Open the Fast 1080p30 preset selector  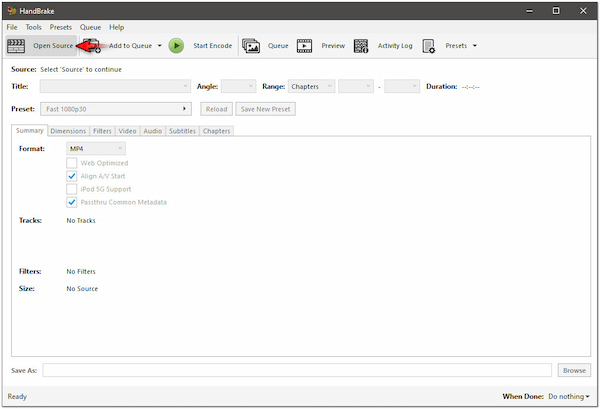pyautogui.click(x=118, y=109)
